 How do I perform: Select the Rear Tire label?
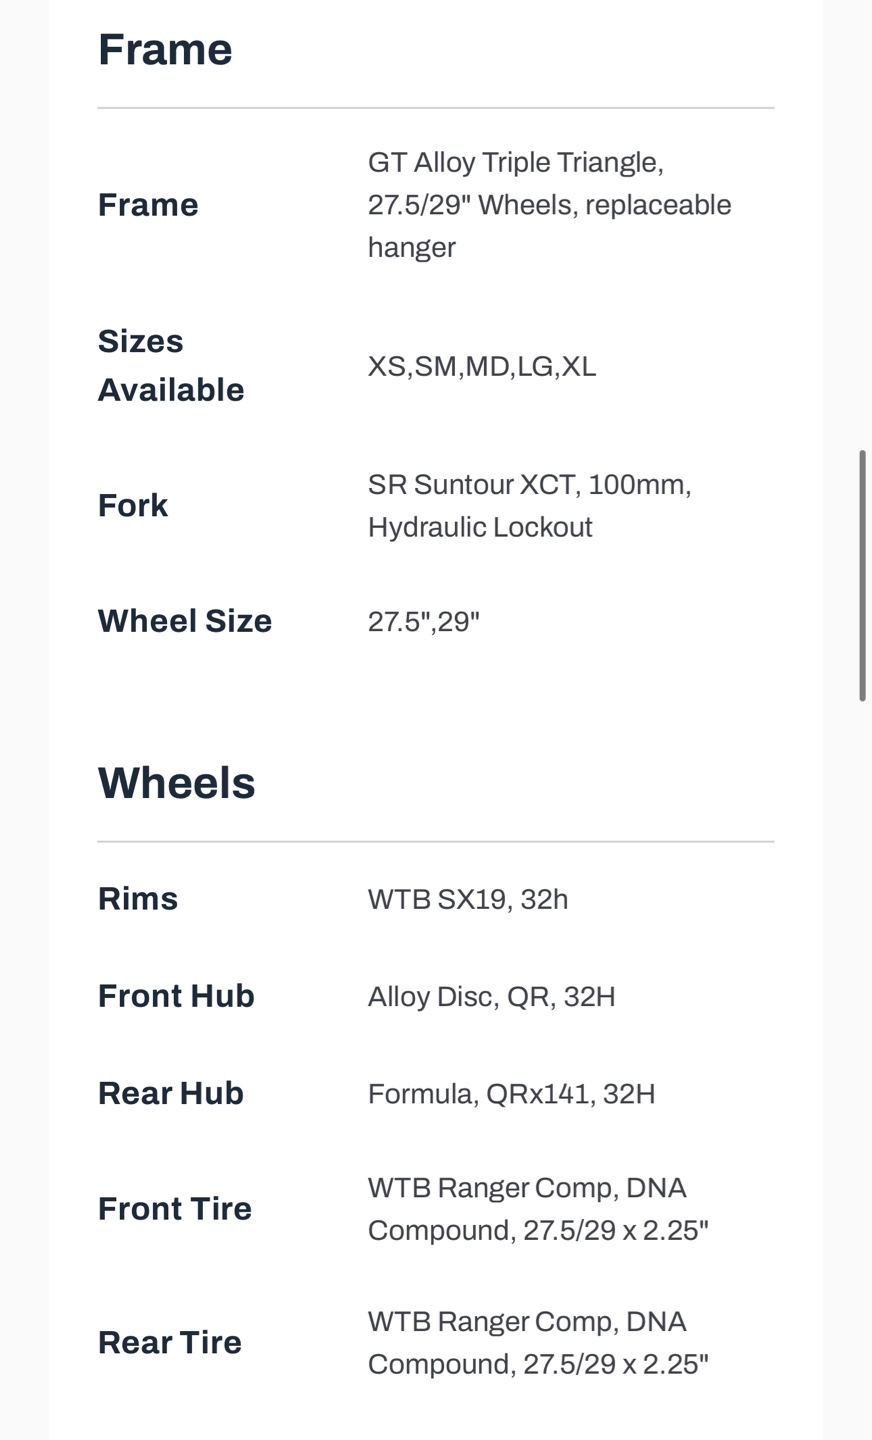(170, 1342)
